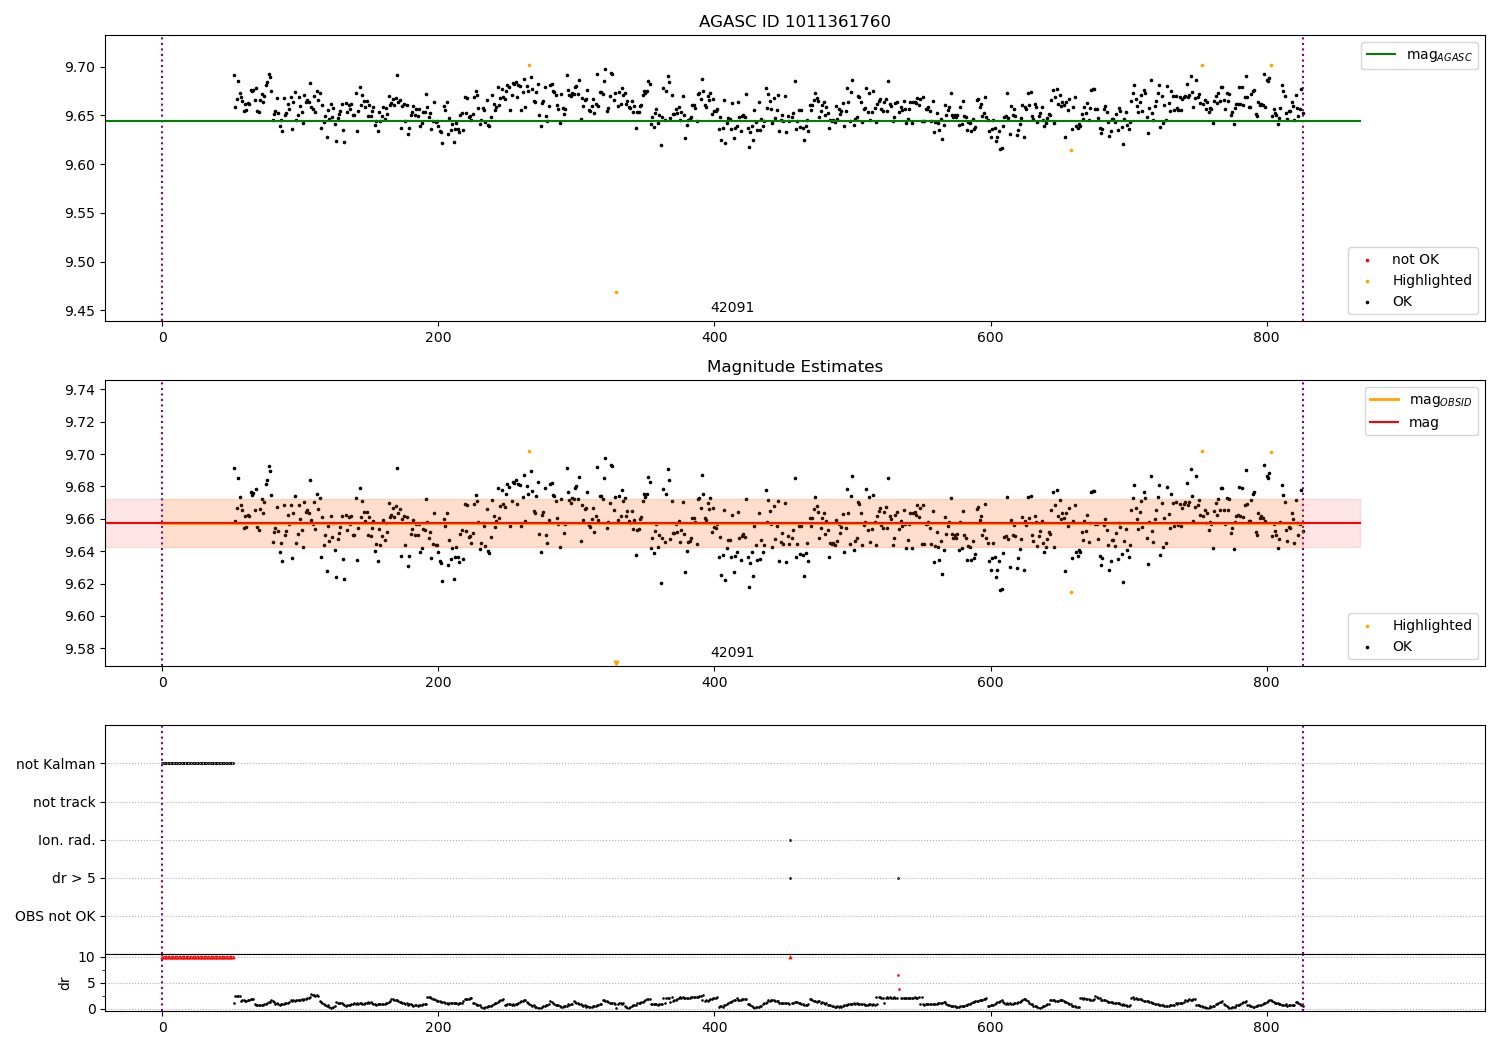Click the red 'not OK' legend marker
The image size is (1500, 1050).
pyautogui.click(x=1367, y=260)
